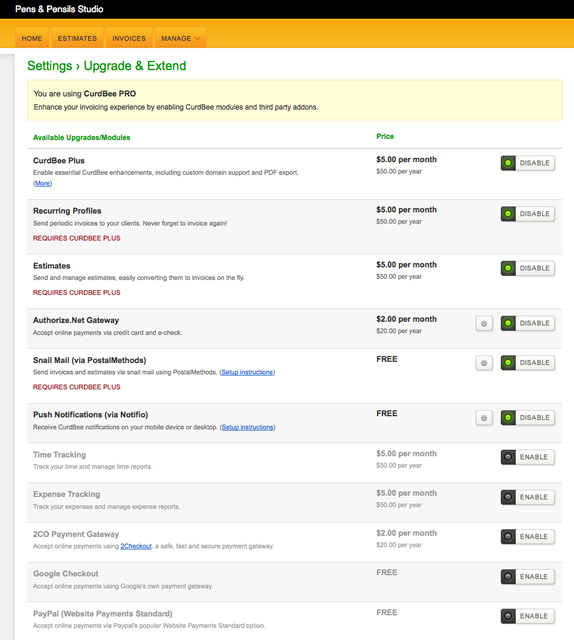Click the FREE price for PayPal
Viewport: 574px width, 640px height.
(x=387, y=612)
